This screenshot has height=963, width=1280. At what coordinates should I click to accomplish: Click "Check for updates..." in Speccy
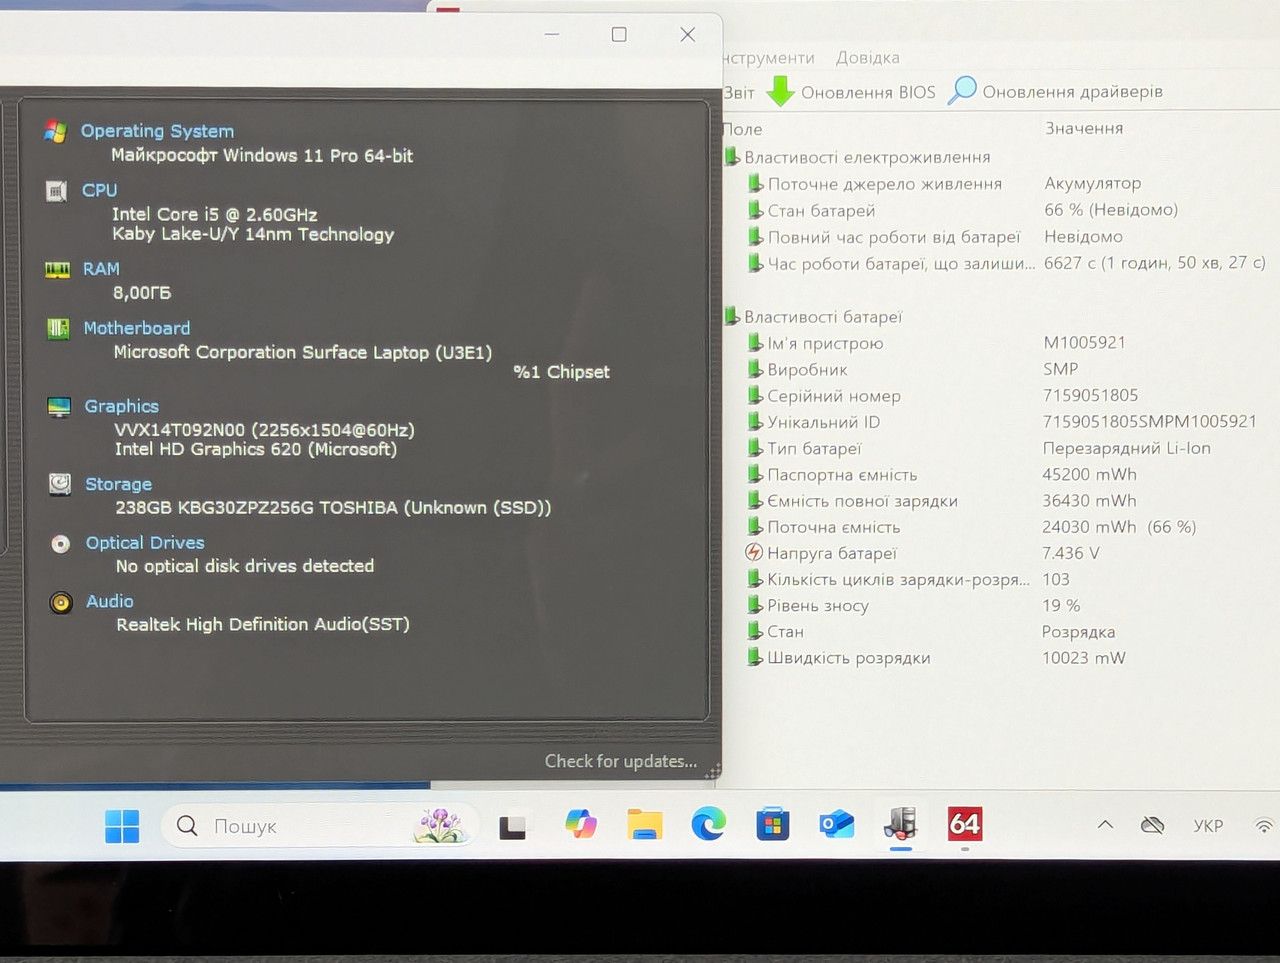click(621, 762)
